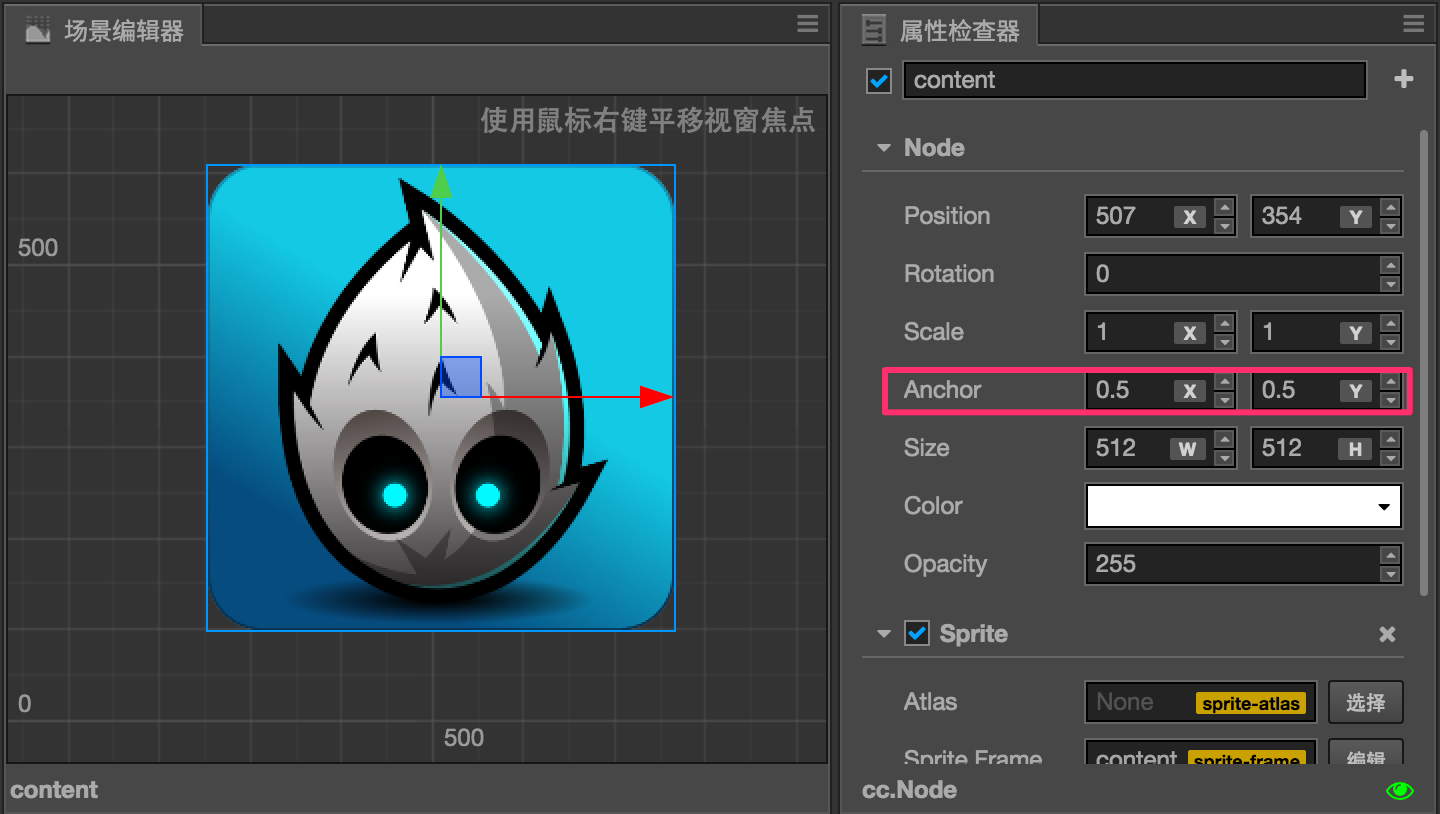1440x814 pixels.
Task: Open the Color dropdown arrow
Action: (1384, 507)
